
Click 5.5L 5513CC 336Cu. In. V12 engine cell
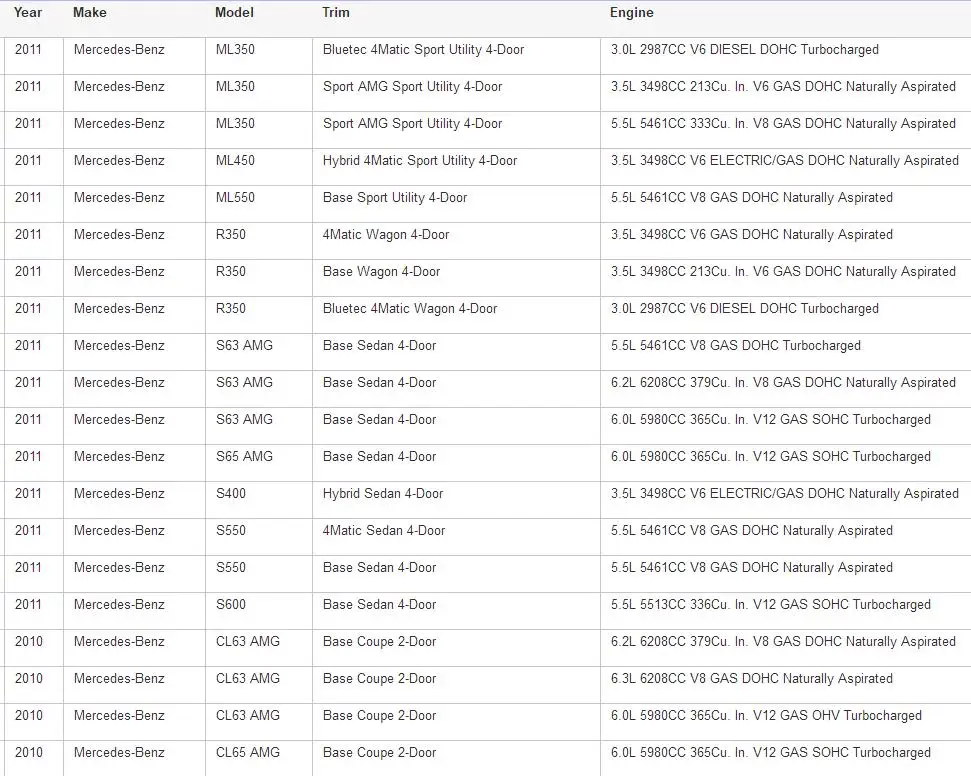[x=770, y=604]
